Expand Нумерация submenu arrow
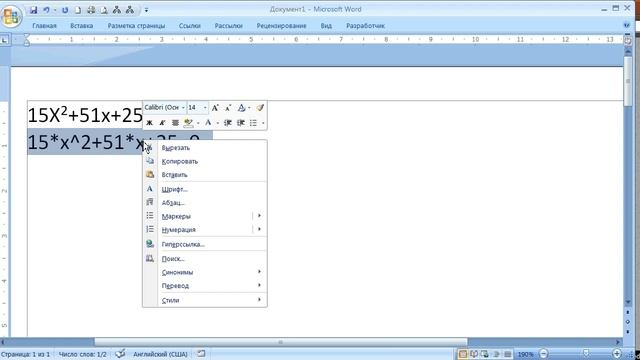640x360 pixels. (260, 229)
